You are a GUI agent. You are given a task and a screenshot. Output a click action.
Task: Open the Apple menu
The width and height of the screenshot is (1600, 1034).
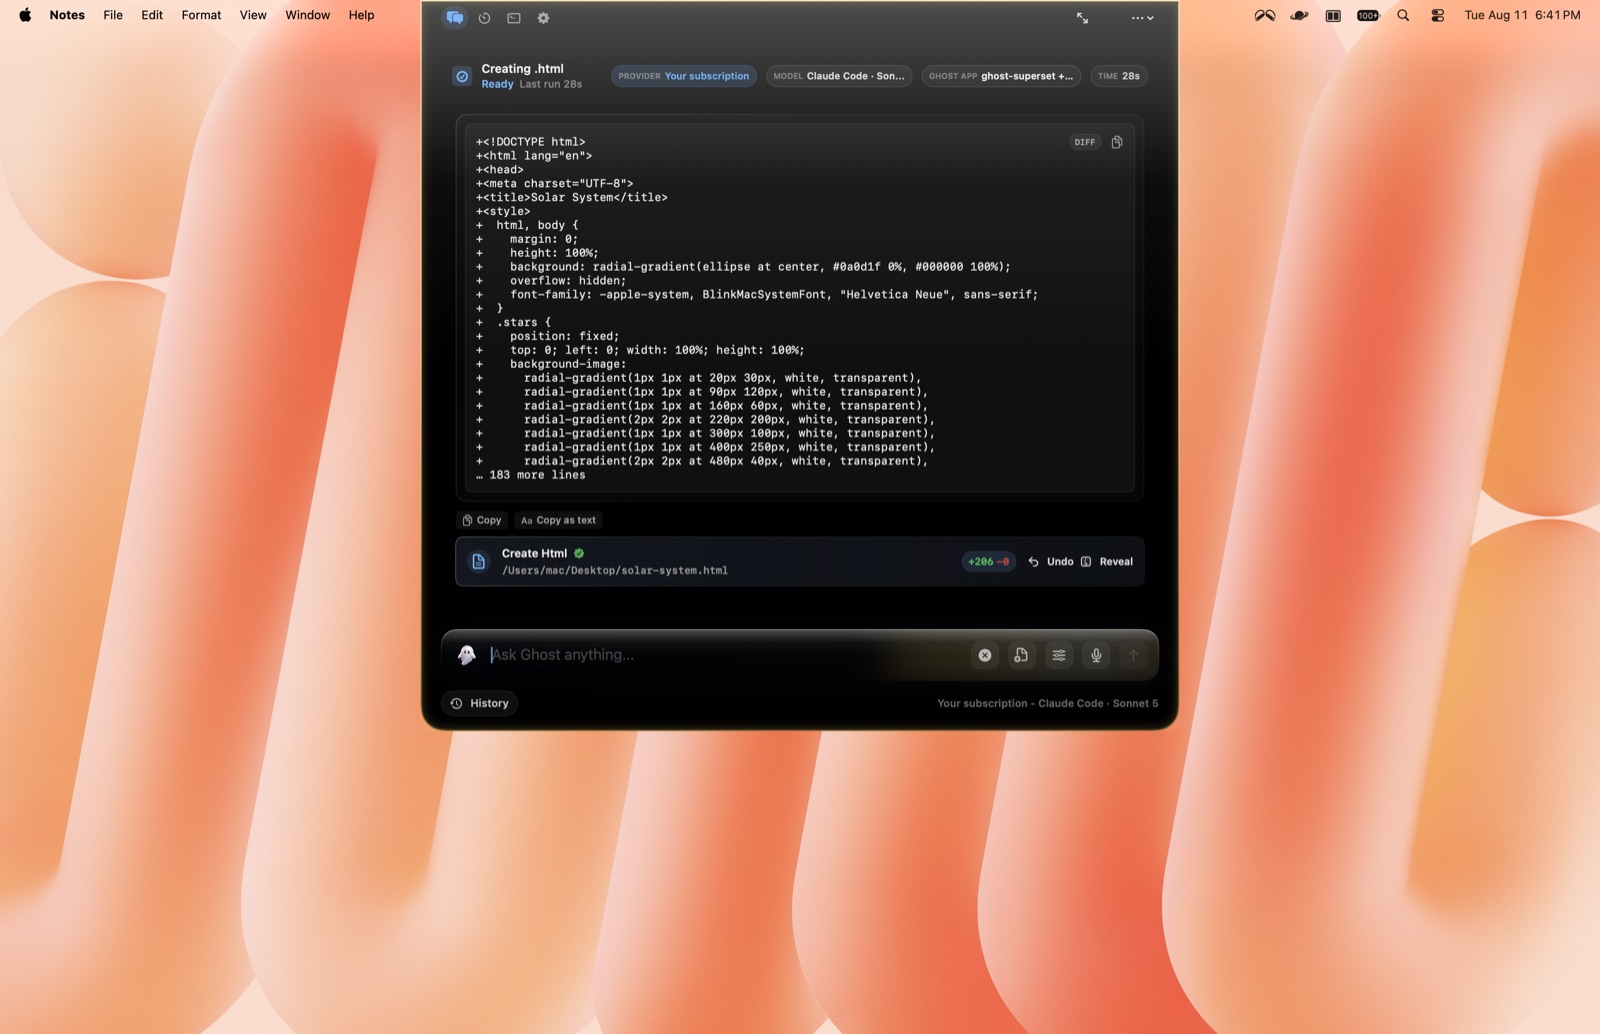point(25,15)
